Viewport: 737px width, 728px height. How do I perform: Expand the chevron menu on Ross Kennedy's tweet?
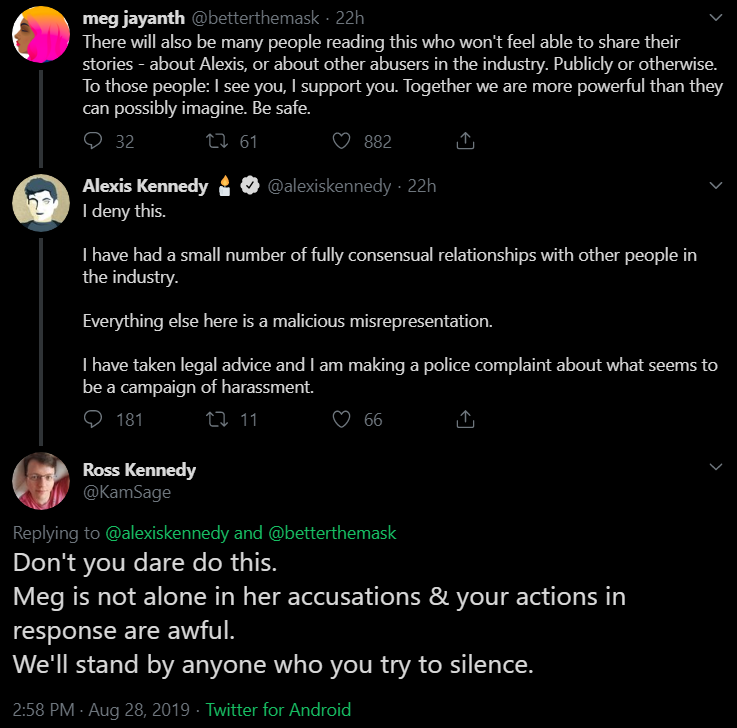[715, 467]
